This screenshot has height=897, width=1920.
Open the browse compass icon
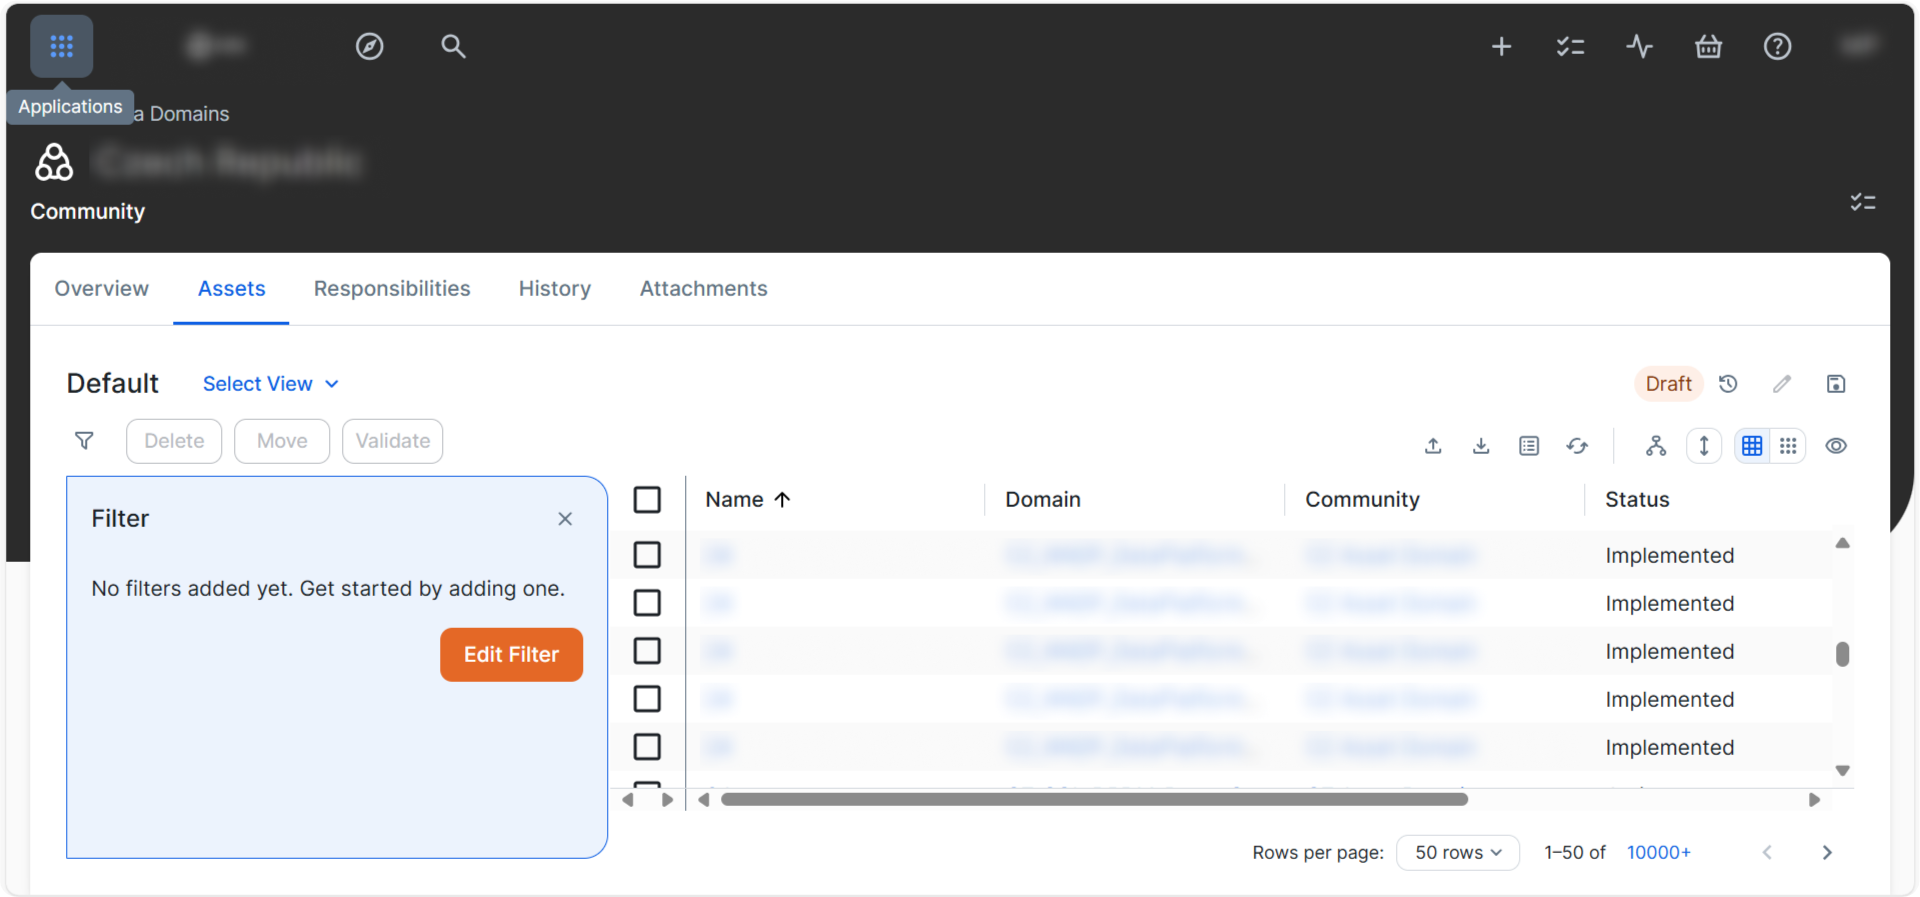[369, 46]
